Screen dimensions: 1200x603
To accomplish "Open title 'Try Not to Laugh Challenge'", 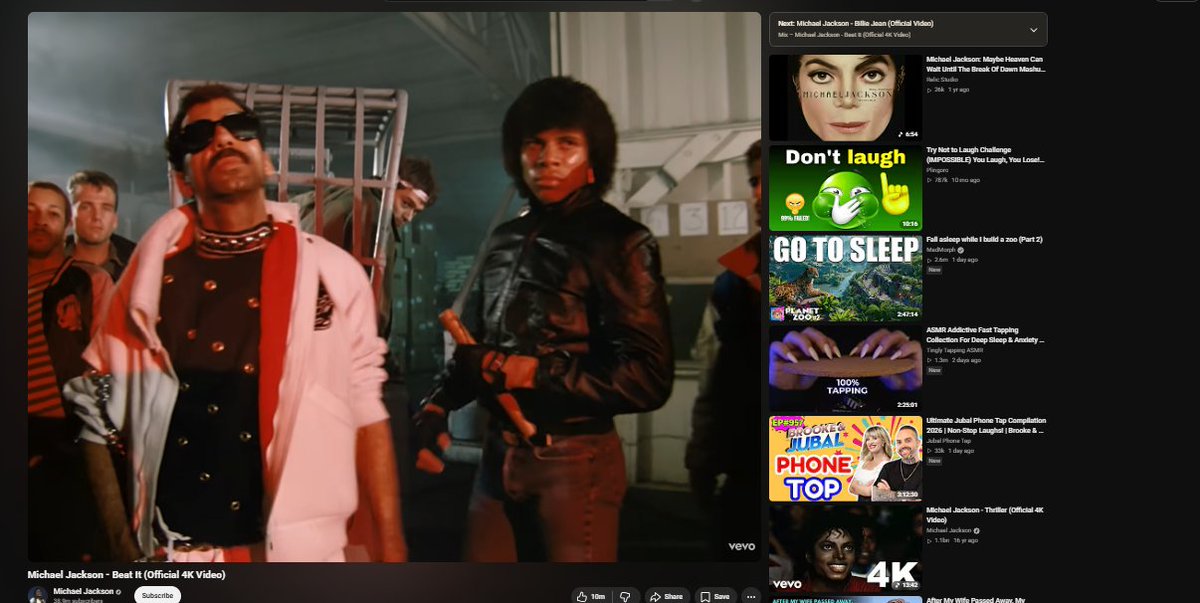I will 986,154.
